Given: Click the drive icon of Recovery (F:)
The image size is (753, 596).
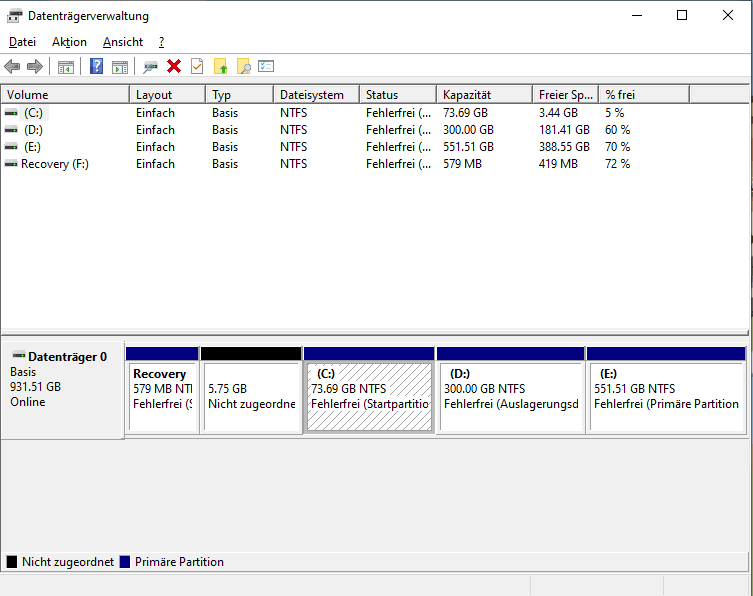Looking at the screenshot, I should coord(11,164).
